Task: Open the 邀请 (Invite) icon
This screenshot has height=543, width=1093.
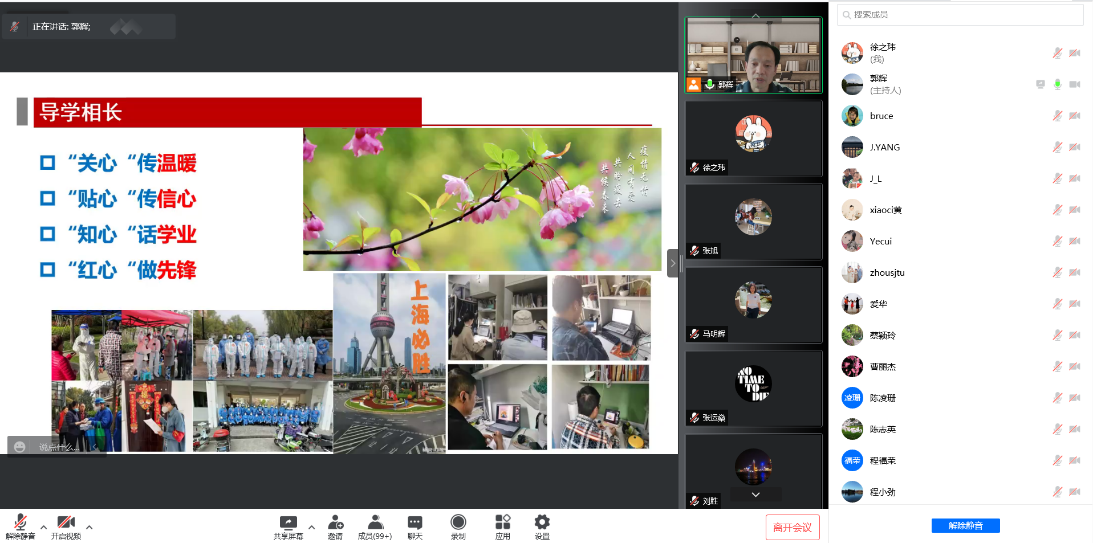Action: (335, 524)
